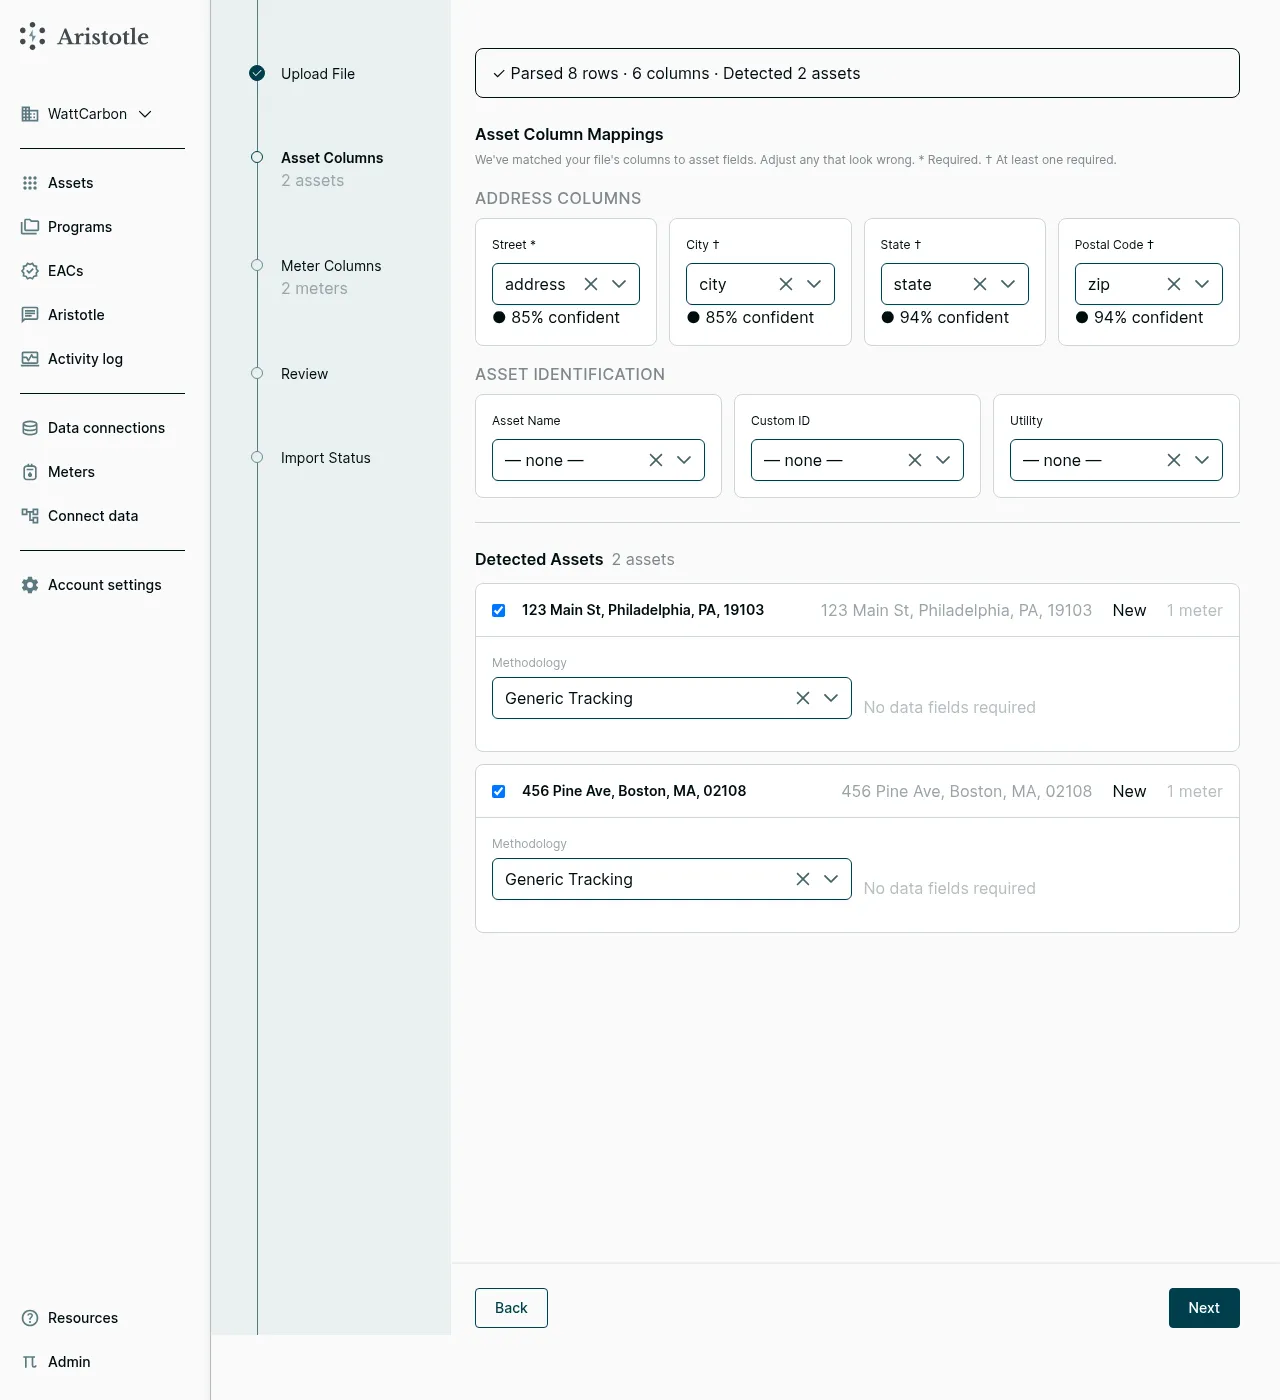The height and width of the screenshot is (1400, 1280).
Task: Click the Postal Code 94% confident indicator
Action: (1139, 317)
